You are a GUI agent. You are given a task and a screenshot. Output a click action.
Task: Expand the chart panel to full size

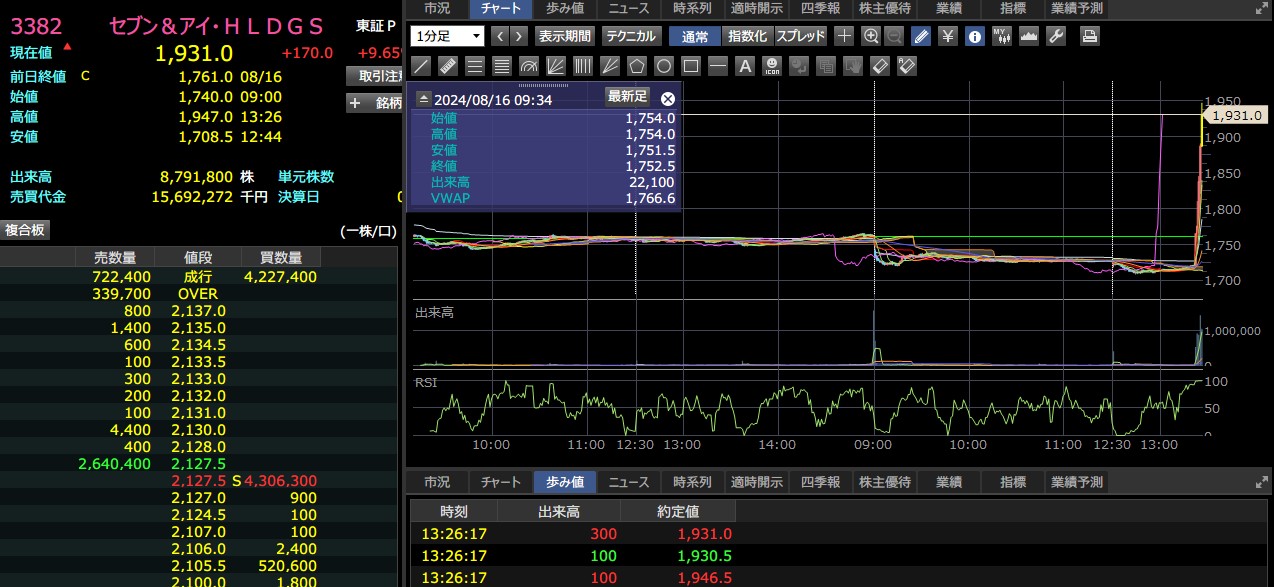[1260, 8]
